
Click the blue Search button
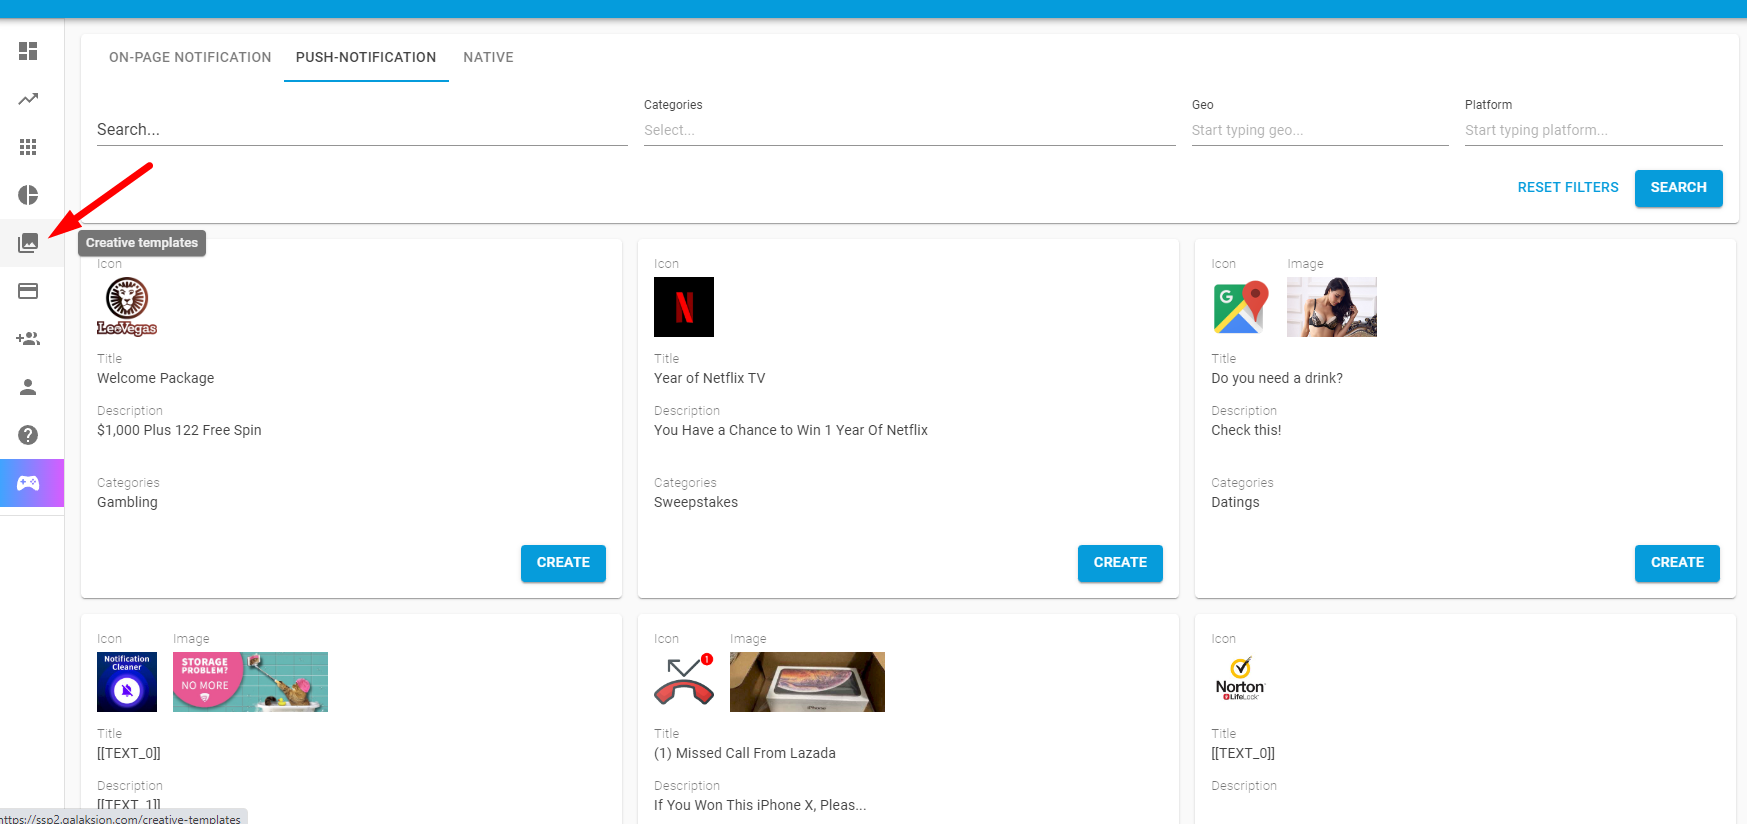click(x=1678, y=188)
